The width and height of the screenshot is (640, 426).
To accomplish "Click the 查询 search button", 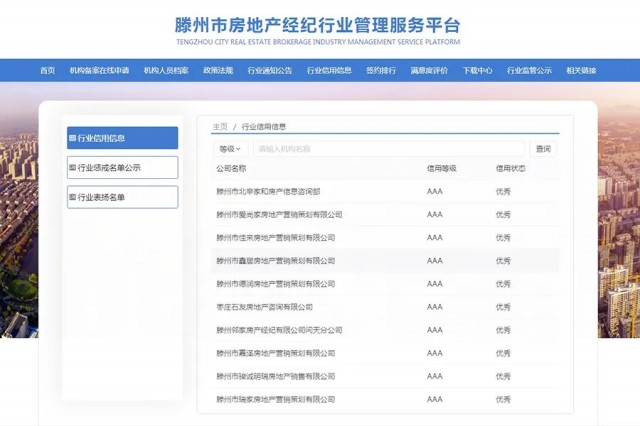I will pyautogui.click(x=543, y=149).
